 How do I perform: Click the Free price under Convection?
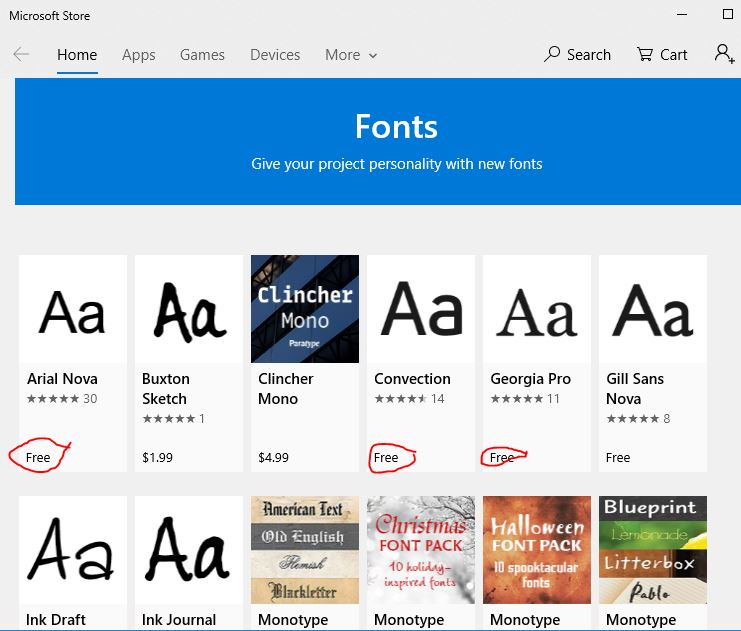coord(386,458)
